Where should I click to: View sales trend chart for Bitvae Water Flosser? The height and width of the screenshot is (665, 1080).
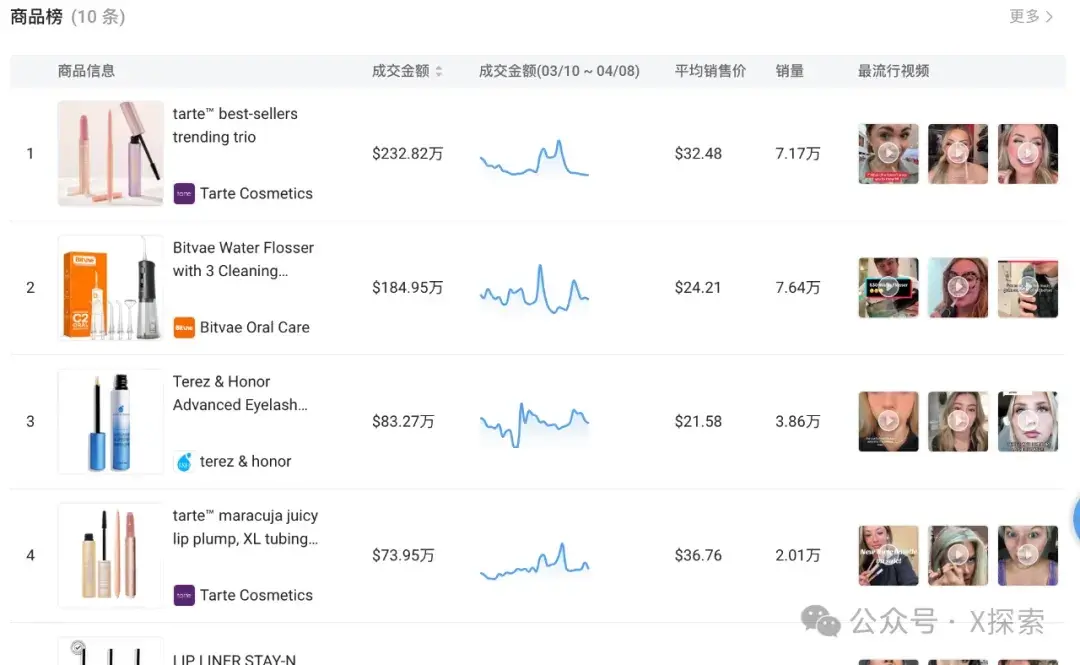534,289
